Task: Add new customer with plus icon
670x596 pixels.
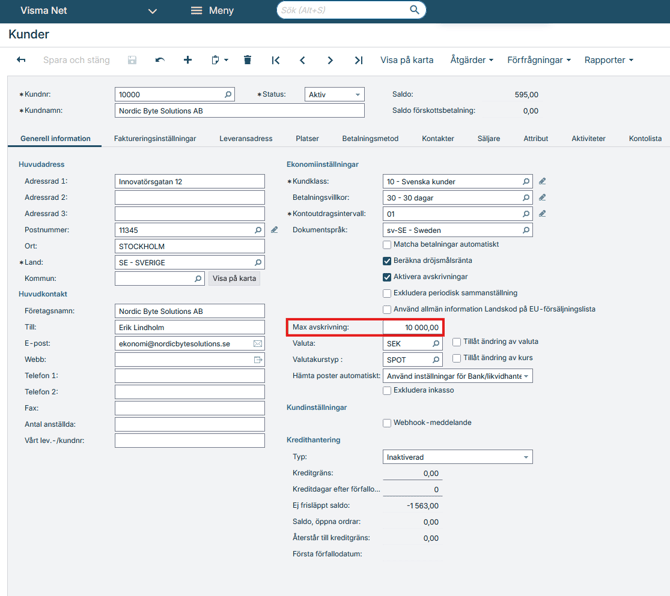Action: [187, 60]
